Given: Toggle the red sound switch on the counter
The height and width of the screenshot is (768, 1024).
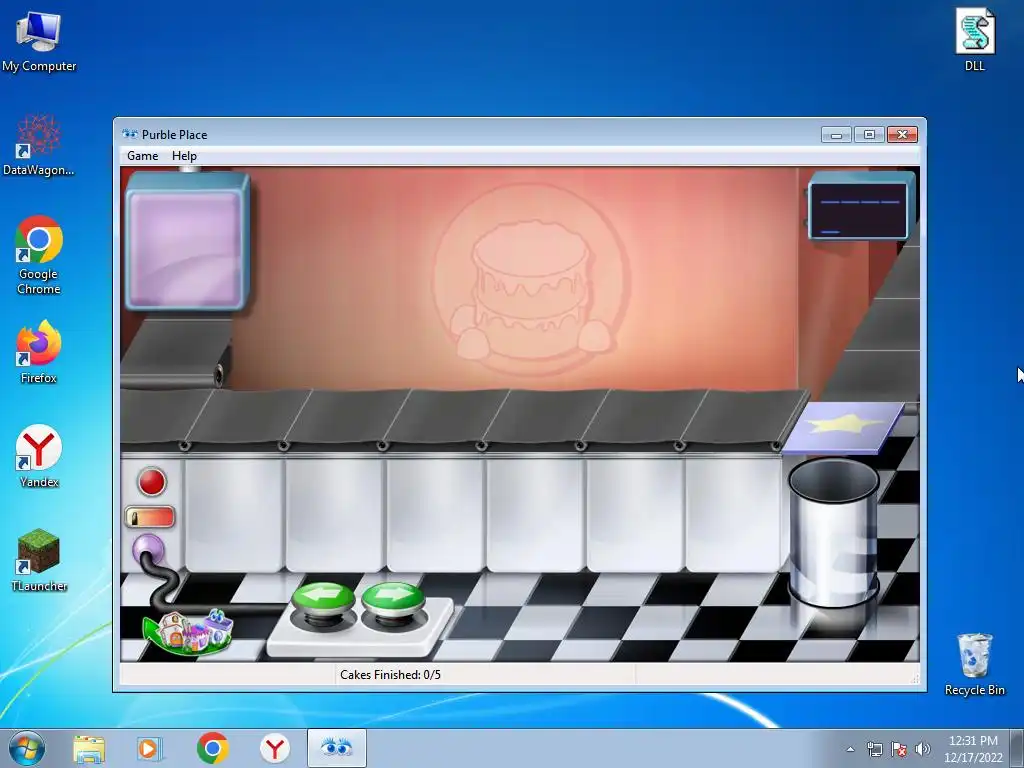Looking at the screenshot, I should (x=150, y=517).
